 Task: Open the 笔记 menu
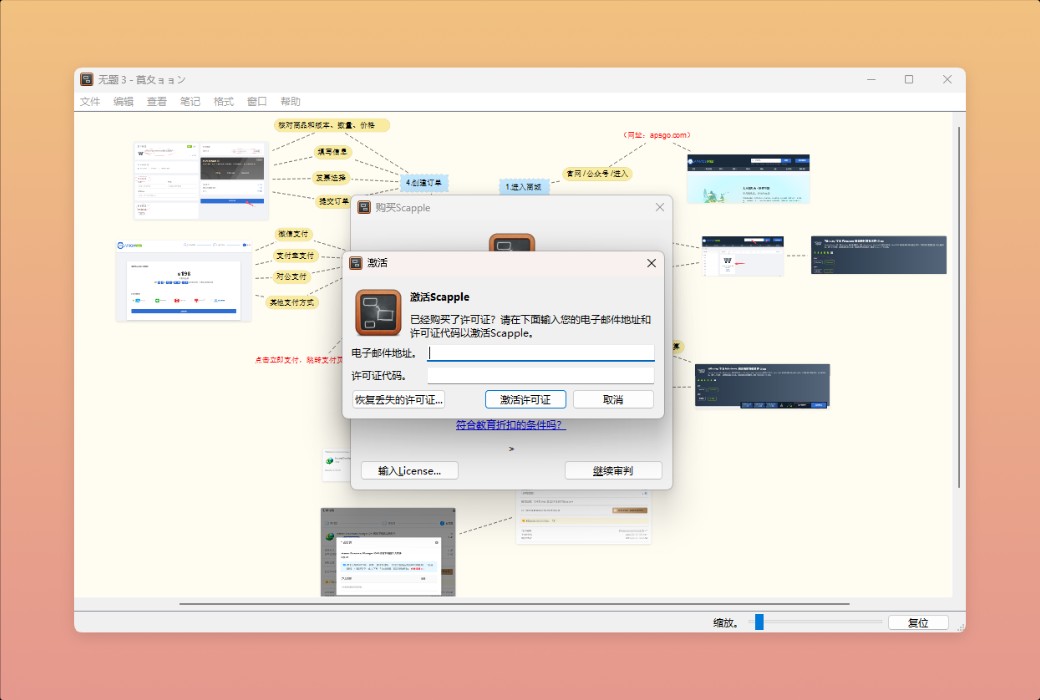190,101
